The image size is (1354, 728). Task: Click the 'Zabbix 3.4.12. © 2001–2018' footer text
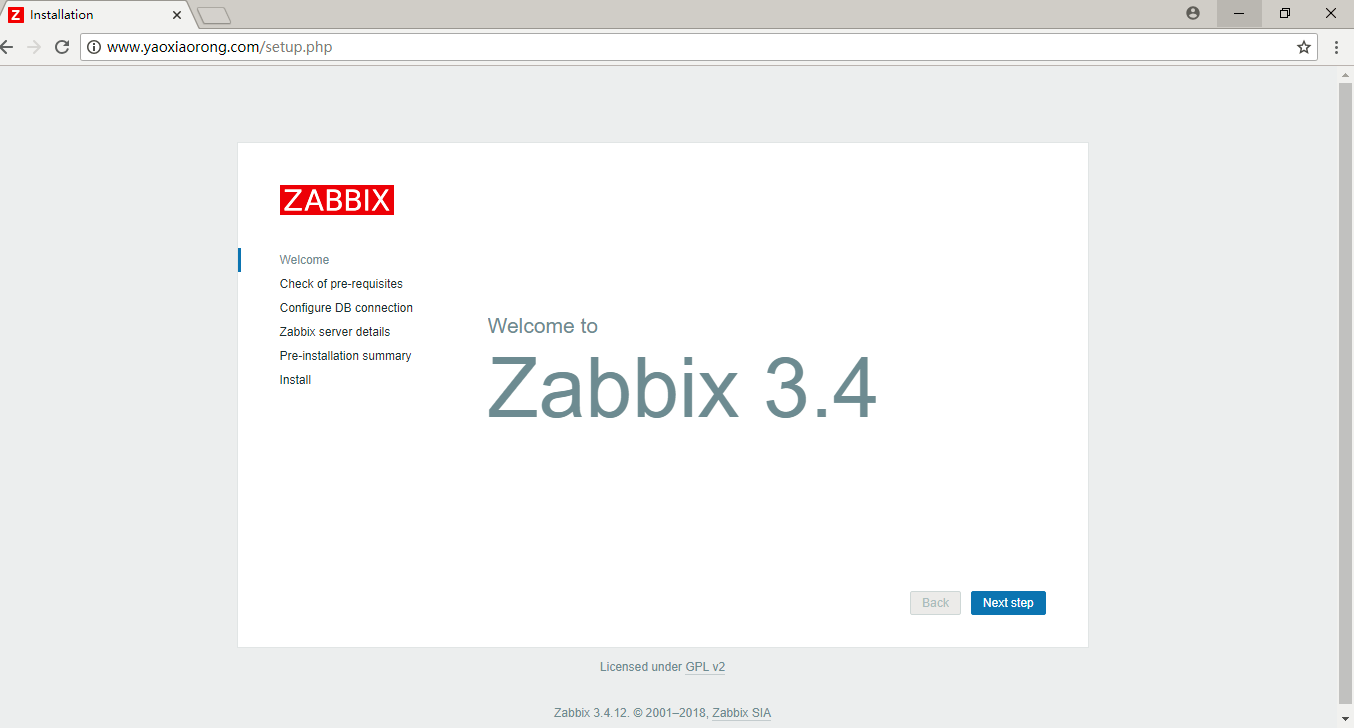(x=631, y=713)
